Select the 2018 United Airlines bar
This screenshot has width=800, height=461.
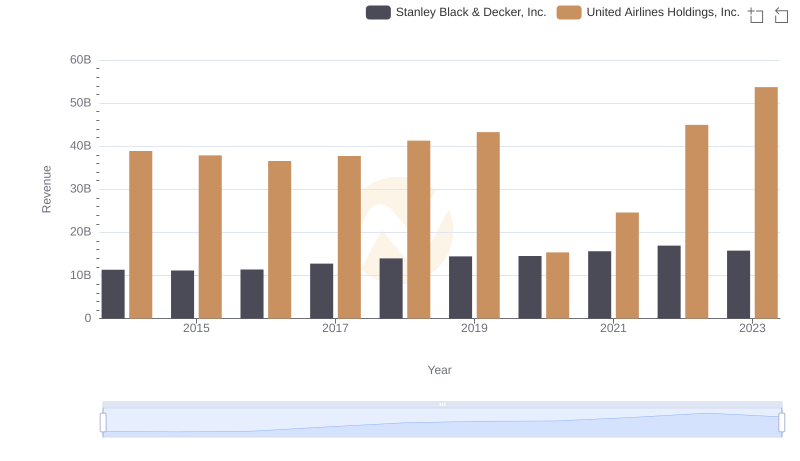point(419,229)
